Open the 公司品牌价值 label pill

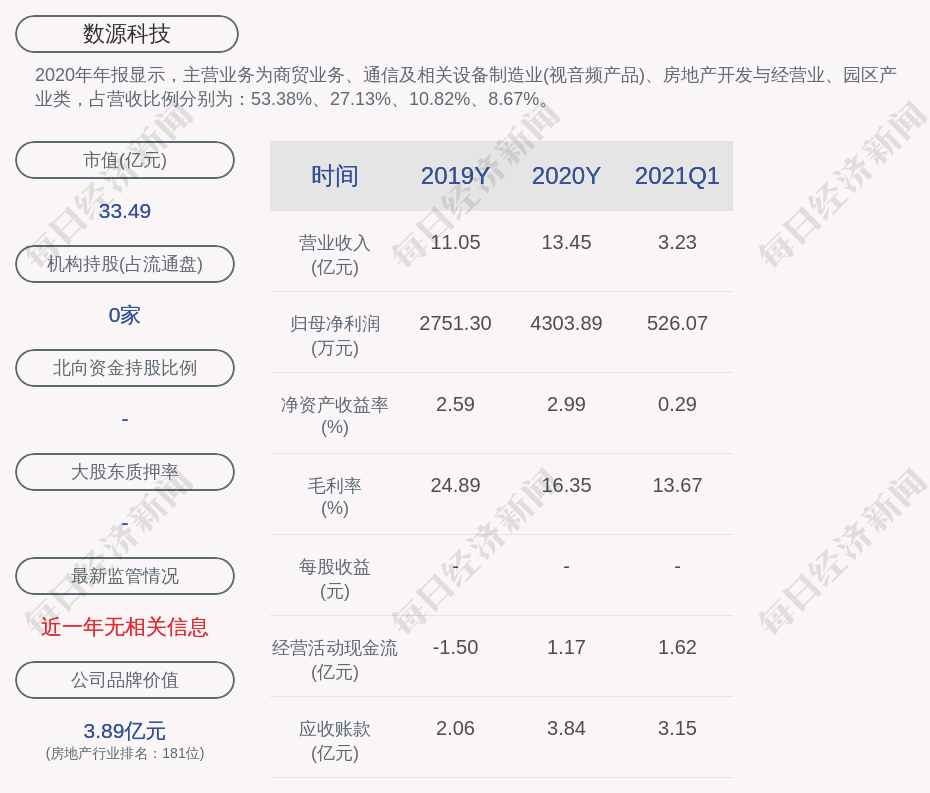point(125,680)
